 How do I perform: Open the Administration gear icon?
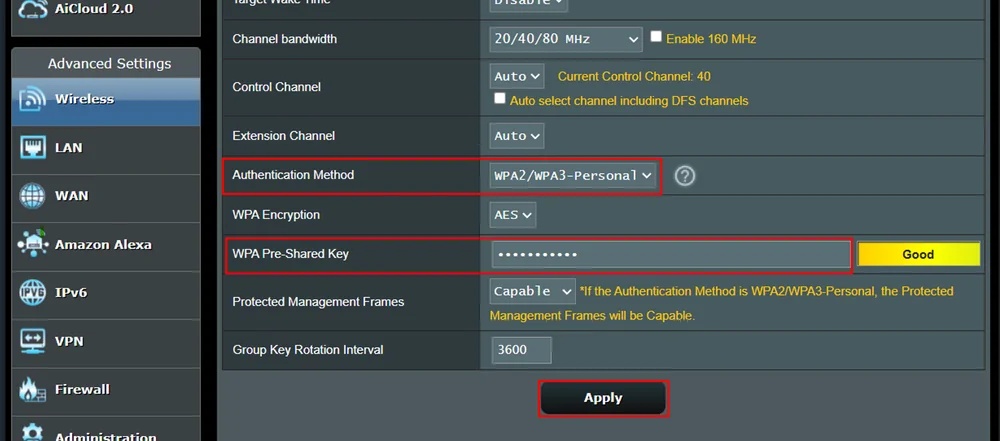33,433
